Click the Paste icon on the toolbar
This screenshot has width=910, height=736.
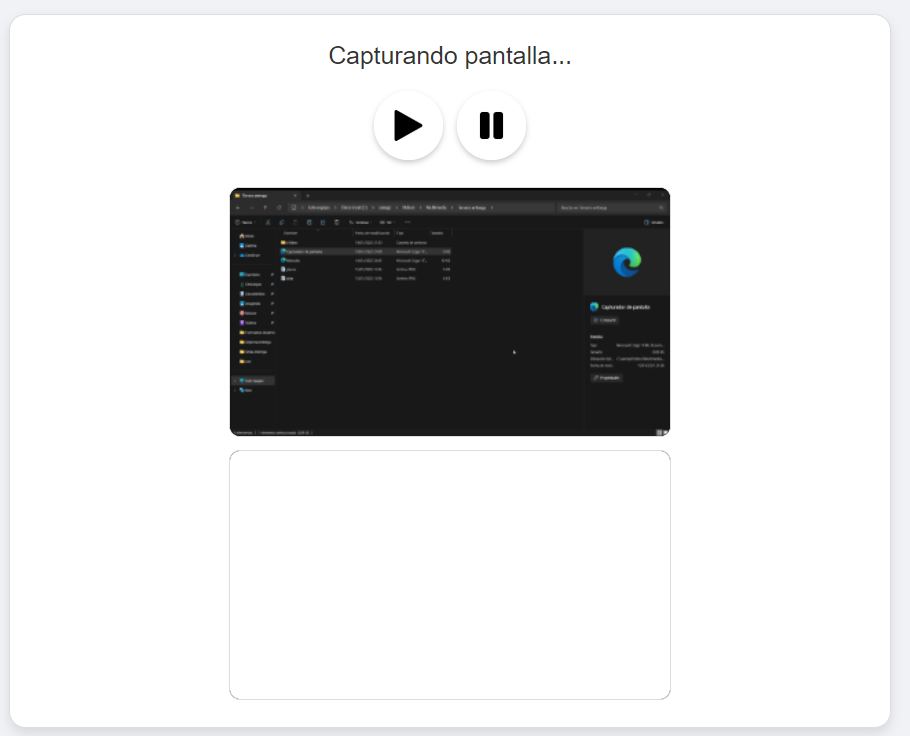click(296, 220)
